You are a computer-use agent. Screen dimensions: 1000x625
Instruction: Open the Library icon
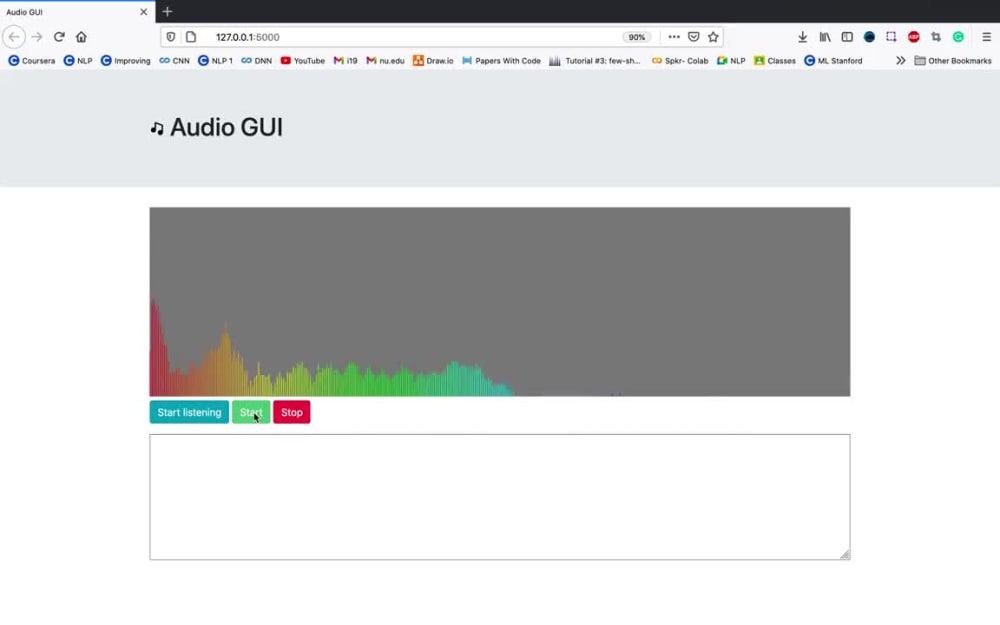pos(825,37)
